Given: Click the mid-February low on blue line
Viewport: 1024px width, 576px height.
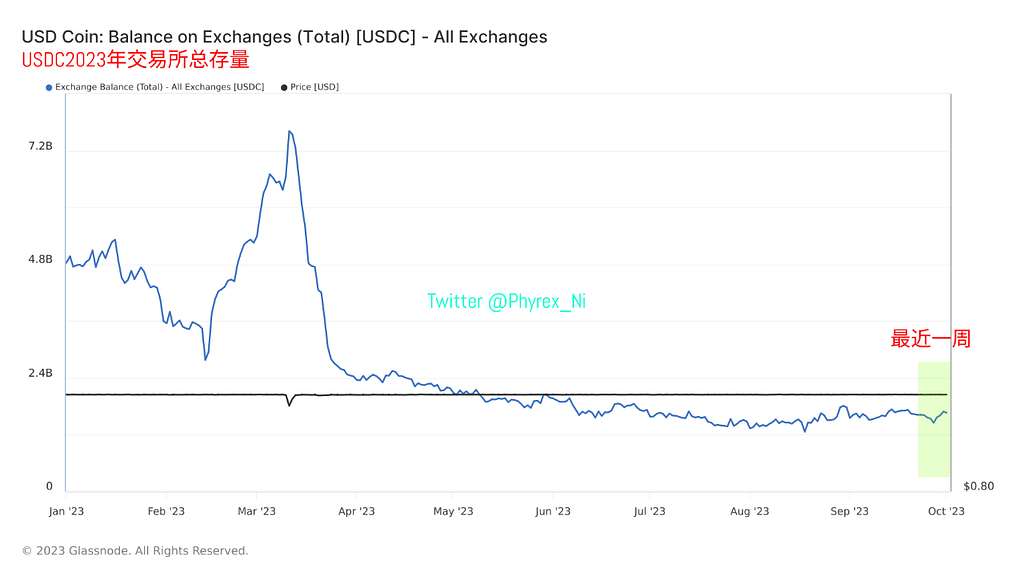Looking at the screenshot, I should click(x=206, y=359).
